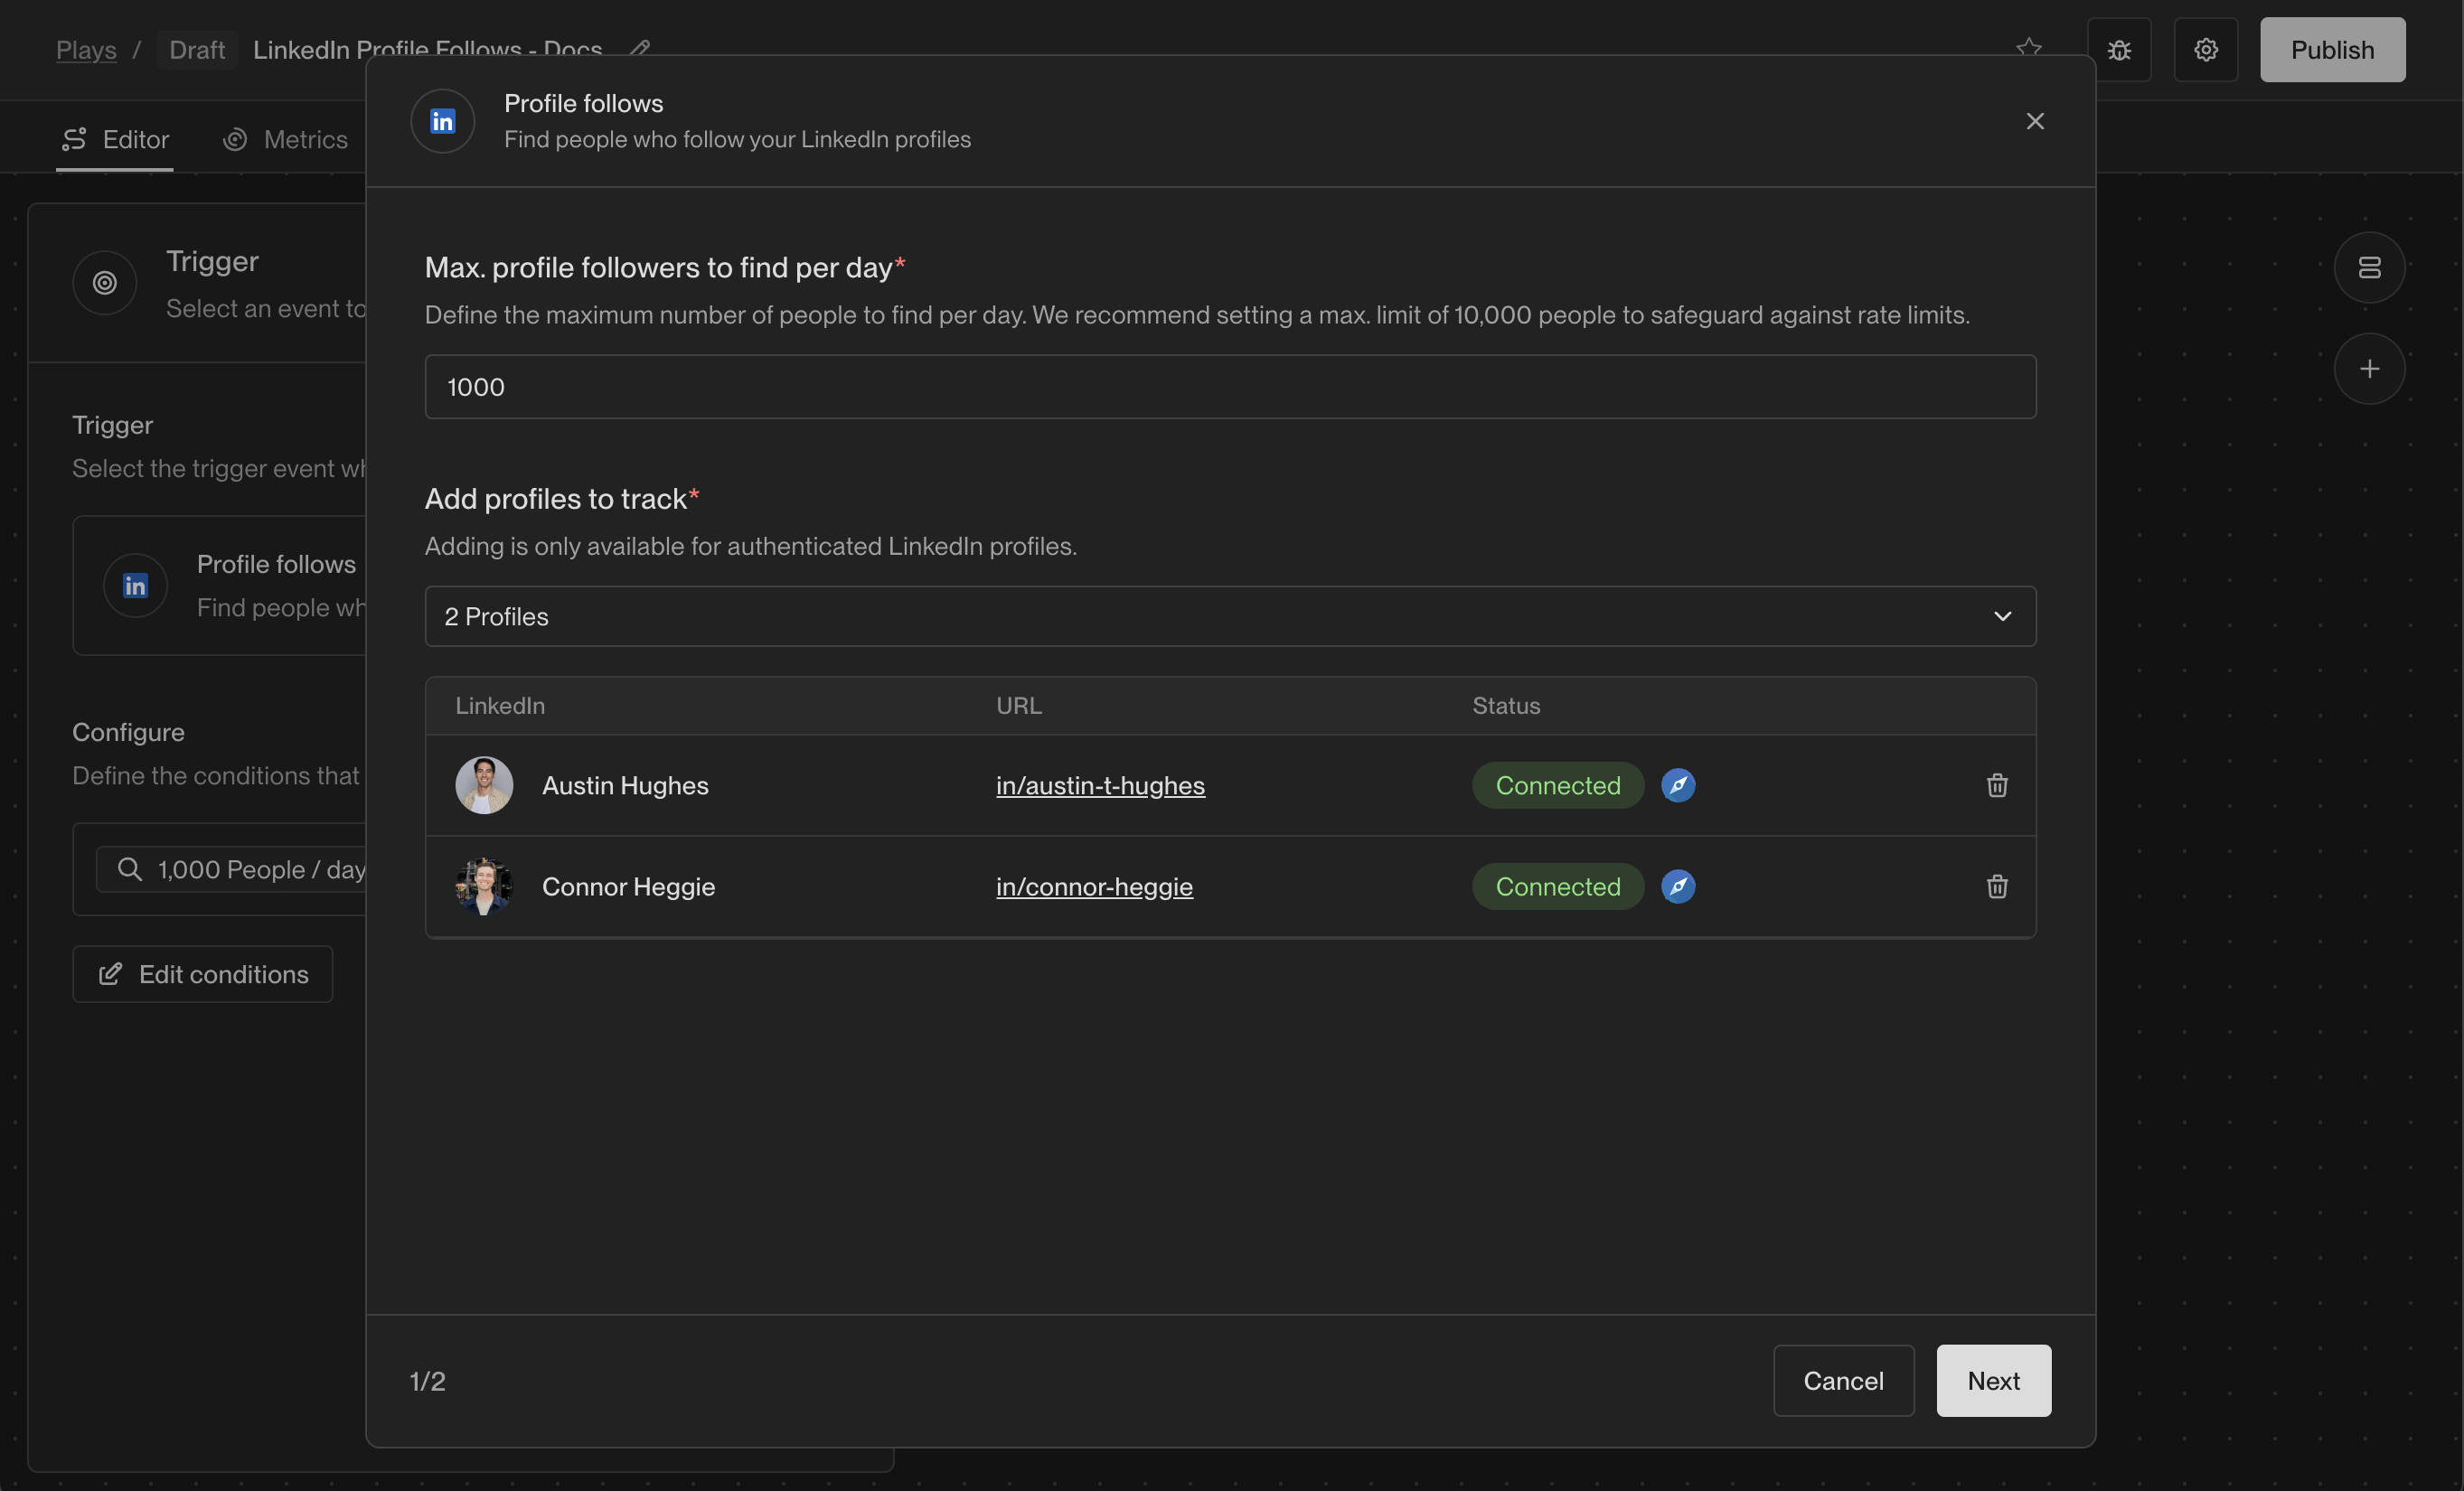Star this play as favorite
The height and width of the screenshot is (1491, 2464).
[x=2028, y=47]
